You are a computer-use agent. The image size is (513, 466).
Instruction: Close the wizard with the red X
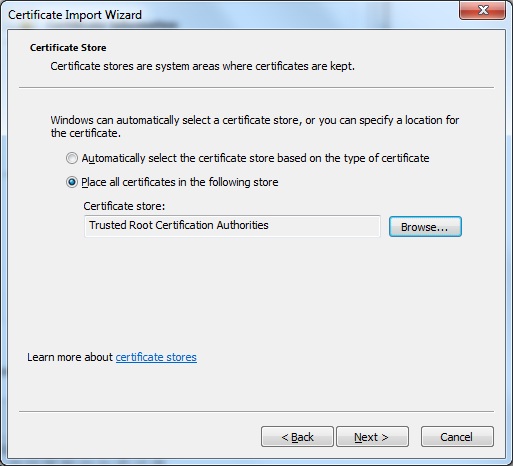pos(482,10)
